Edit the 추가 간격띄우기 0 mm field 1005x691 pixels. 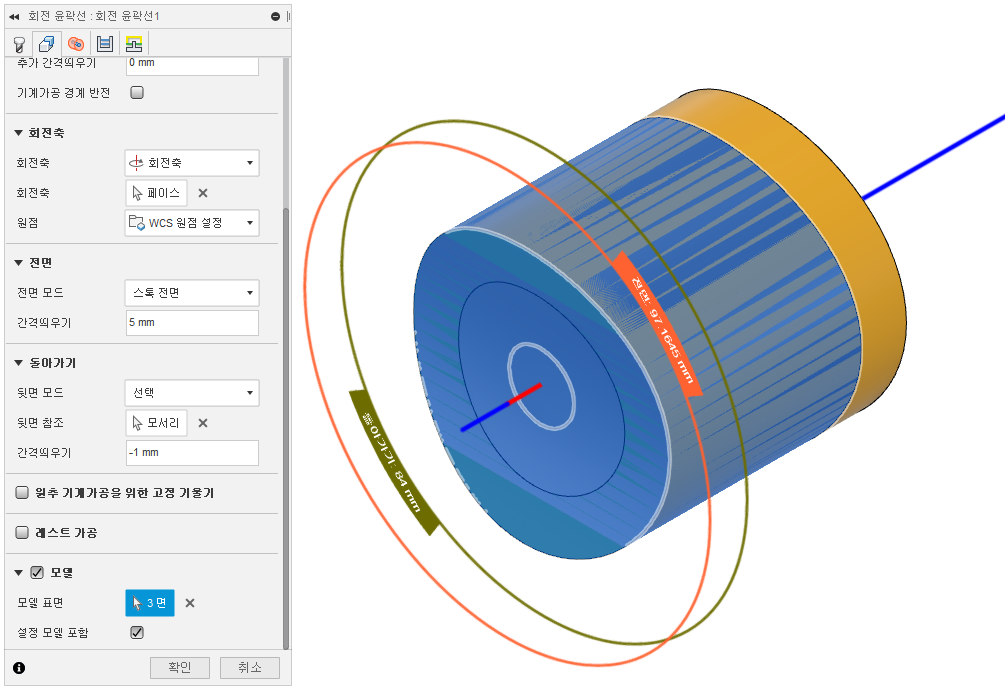point(192,64)
